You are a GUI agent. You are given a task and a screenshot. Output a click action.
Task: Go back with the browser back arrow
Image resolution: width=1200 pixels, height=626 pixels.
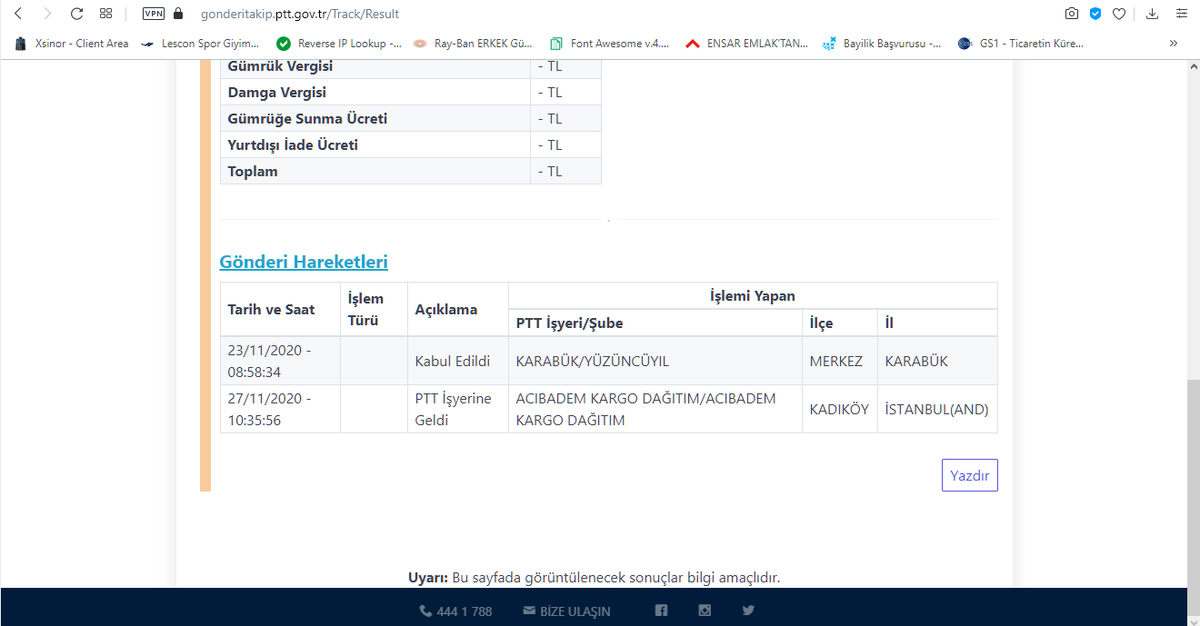pyautogui.click(x=17, y=14)
